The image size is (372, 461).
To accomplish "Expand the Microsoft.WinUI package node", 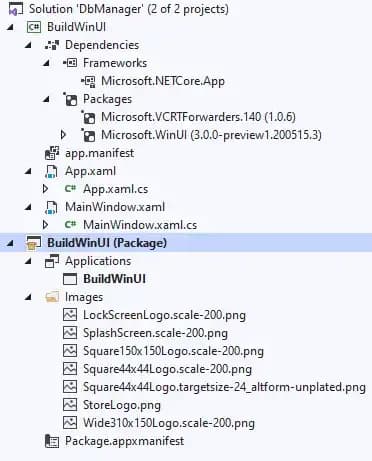I will pyautogui.click(x=63, y=135).
